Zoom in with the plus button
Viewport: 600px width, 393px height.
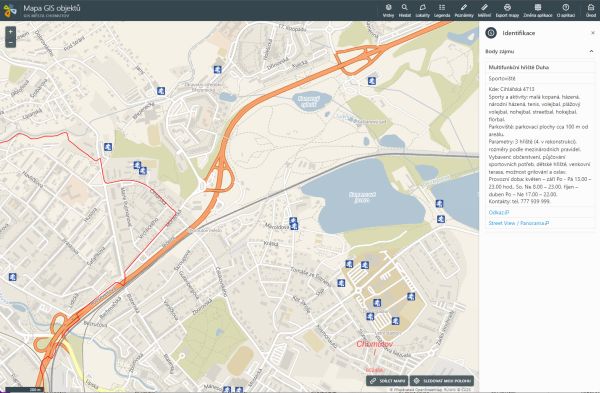tap(10, 32)
